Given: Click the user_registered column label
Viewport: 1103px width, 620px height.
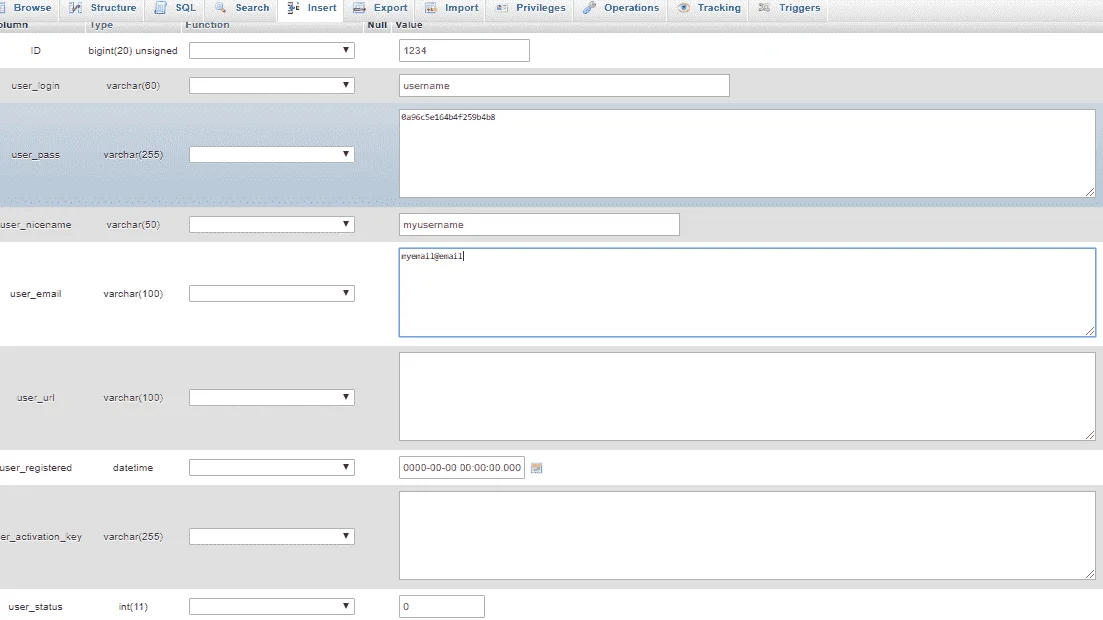Looking at the screenshot, I should click(36, 468).
